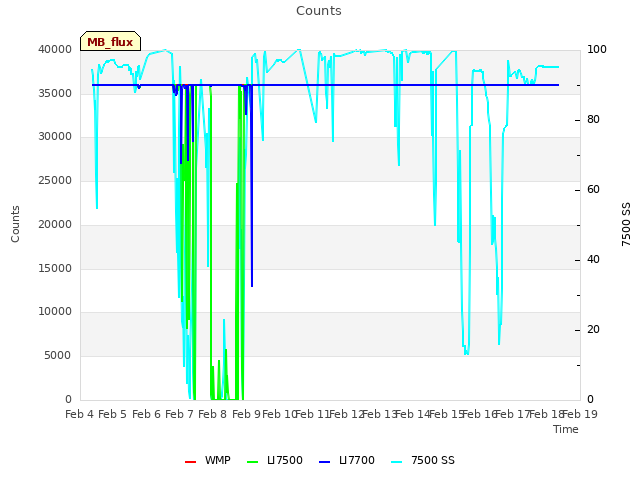Screen dimensions: 640x480
Task: Click the MB_flux label box
Action: pos(110,41)
